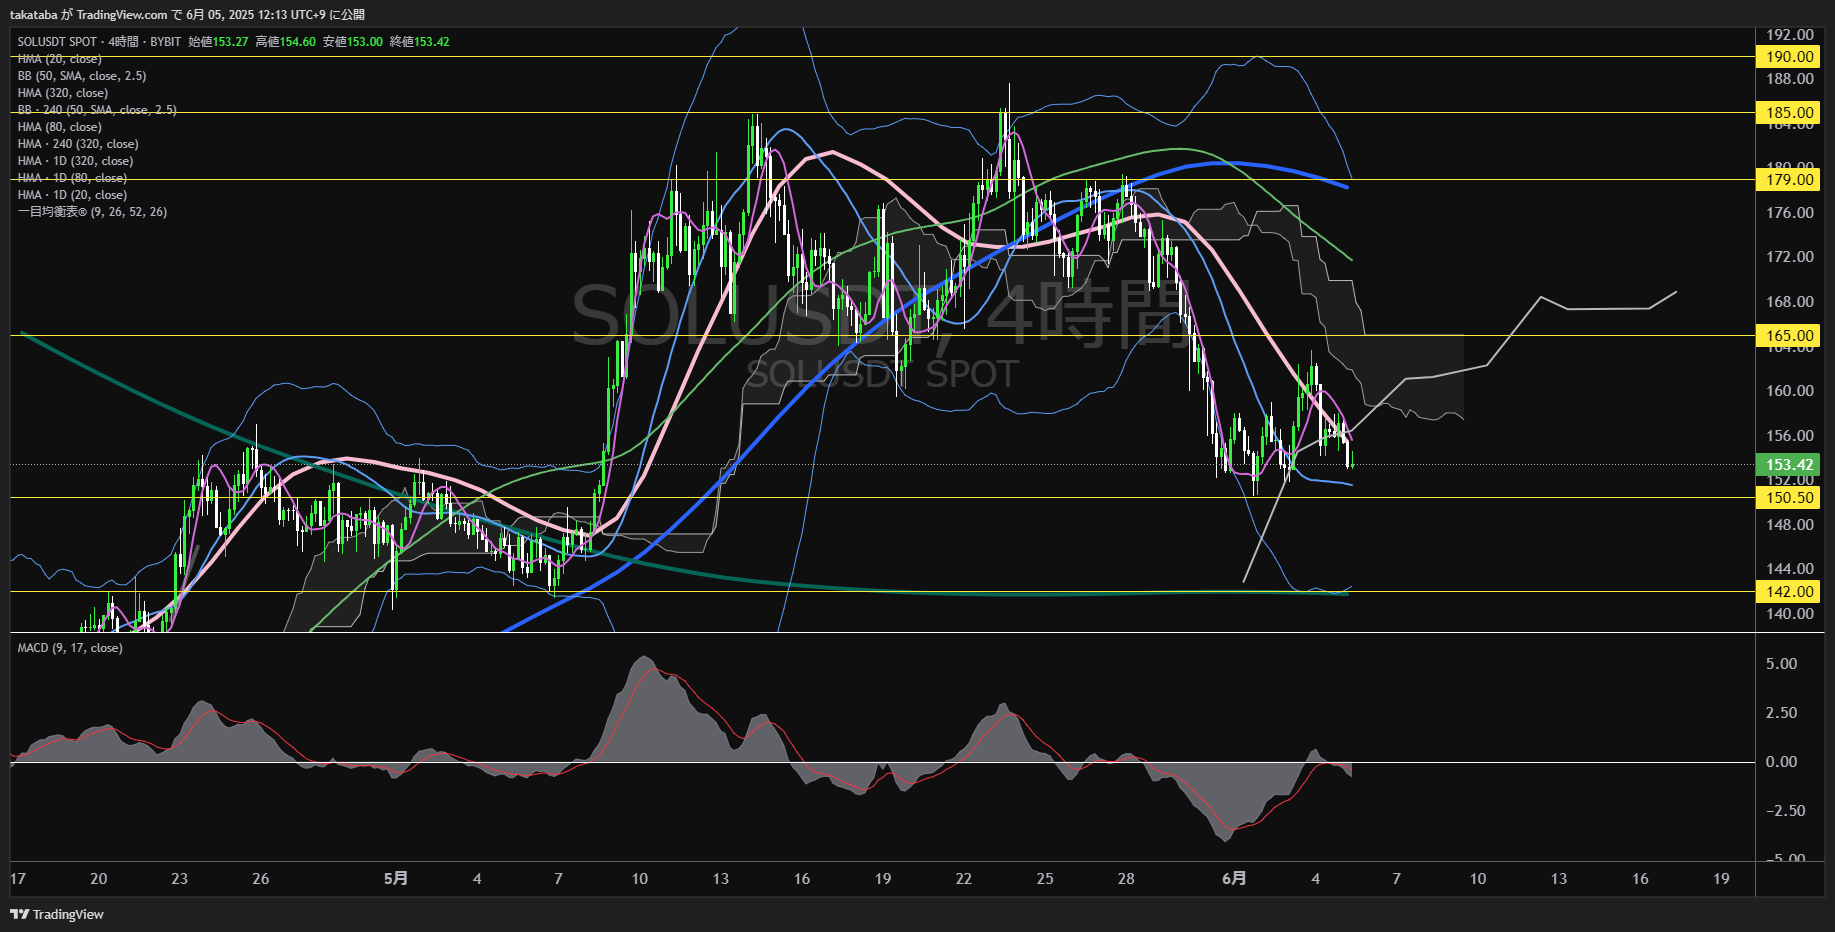Click the HMA (320, close) indicator legend
The height and width of the screenshot is (932, 1835).
click(x=63, y=93)
